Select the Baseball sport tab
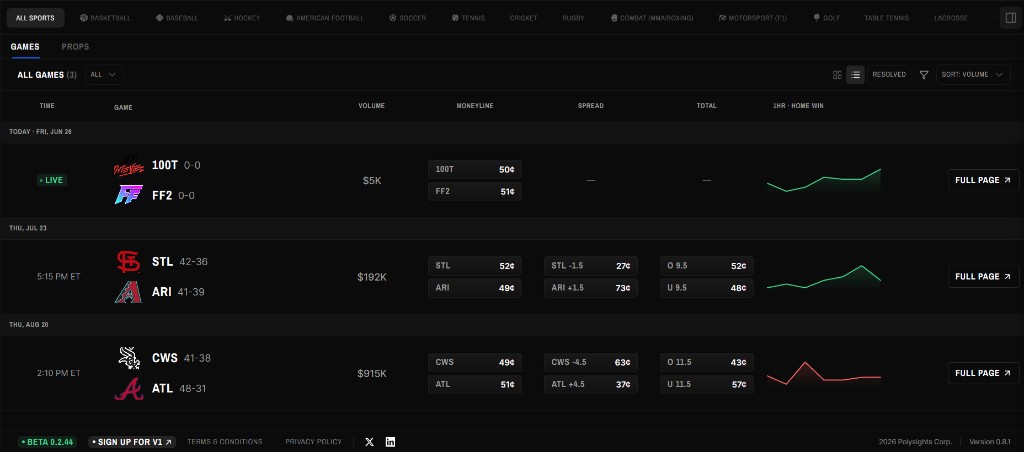Viewport: 1024px width, 452px height. pyautogui.click(x=177, y=18)
